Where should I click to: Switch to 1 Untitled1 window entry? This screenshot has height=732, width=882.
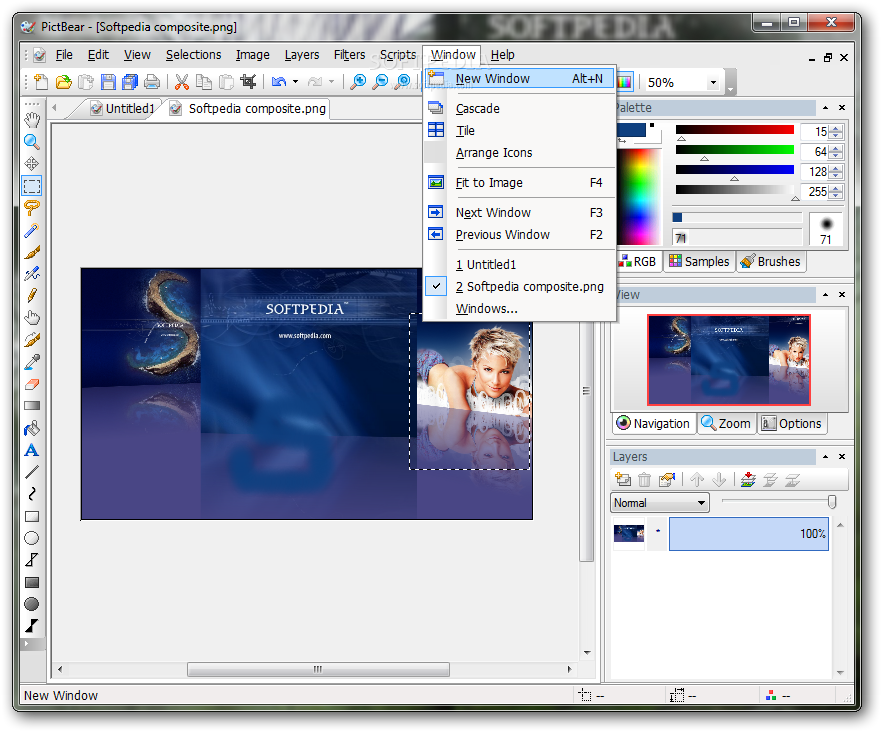pos(519,264)
